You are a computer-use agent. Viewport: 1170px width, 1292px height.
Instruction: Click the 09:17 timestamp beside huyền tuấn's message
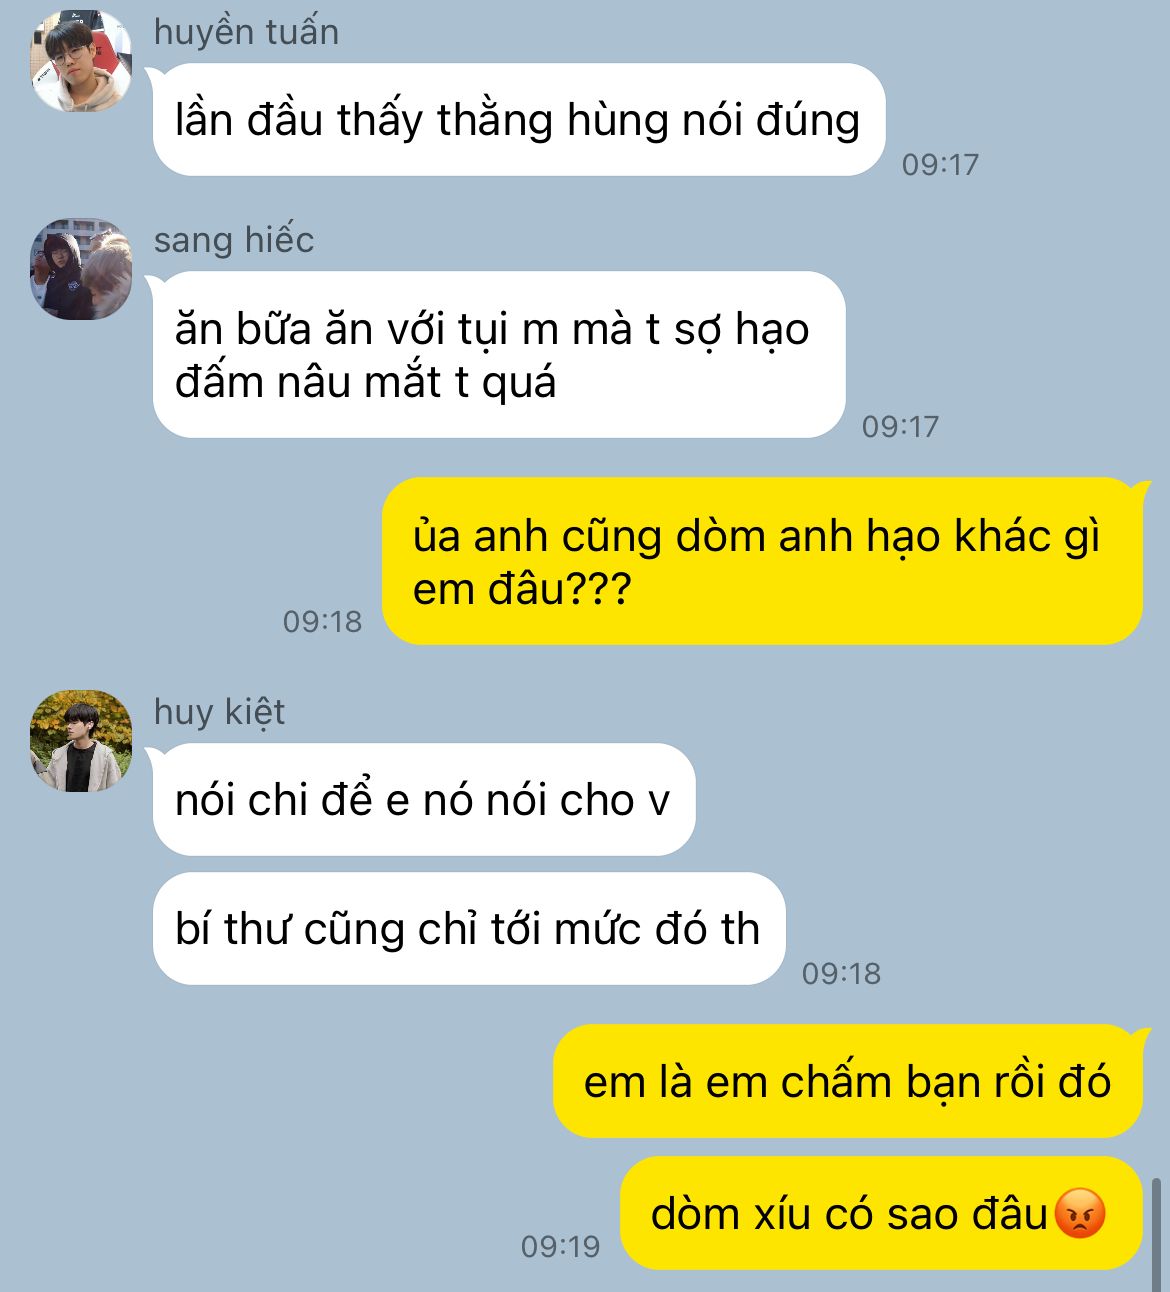[940, 165]
